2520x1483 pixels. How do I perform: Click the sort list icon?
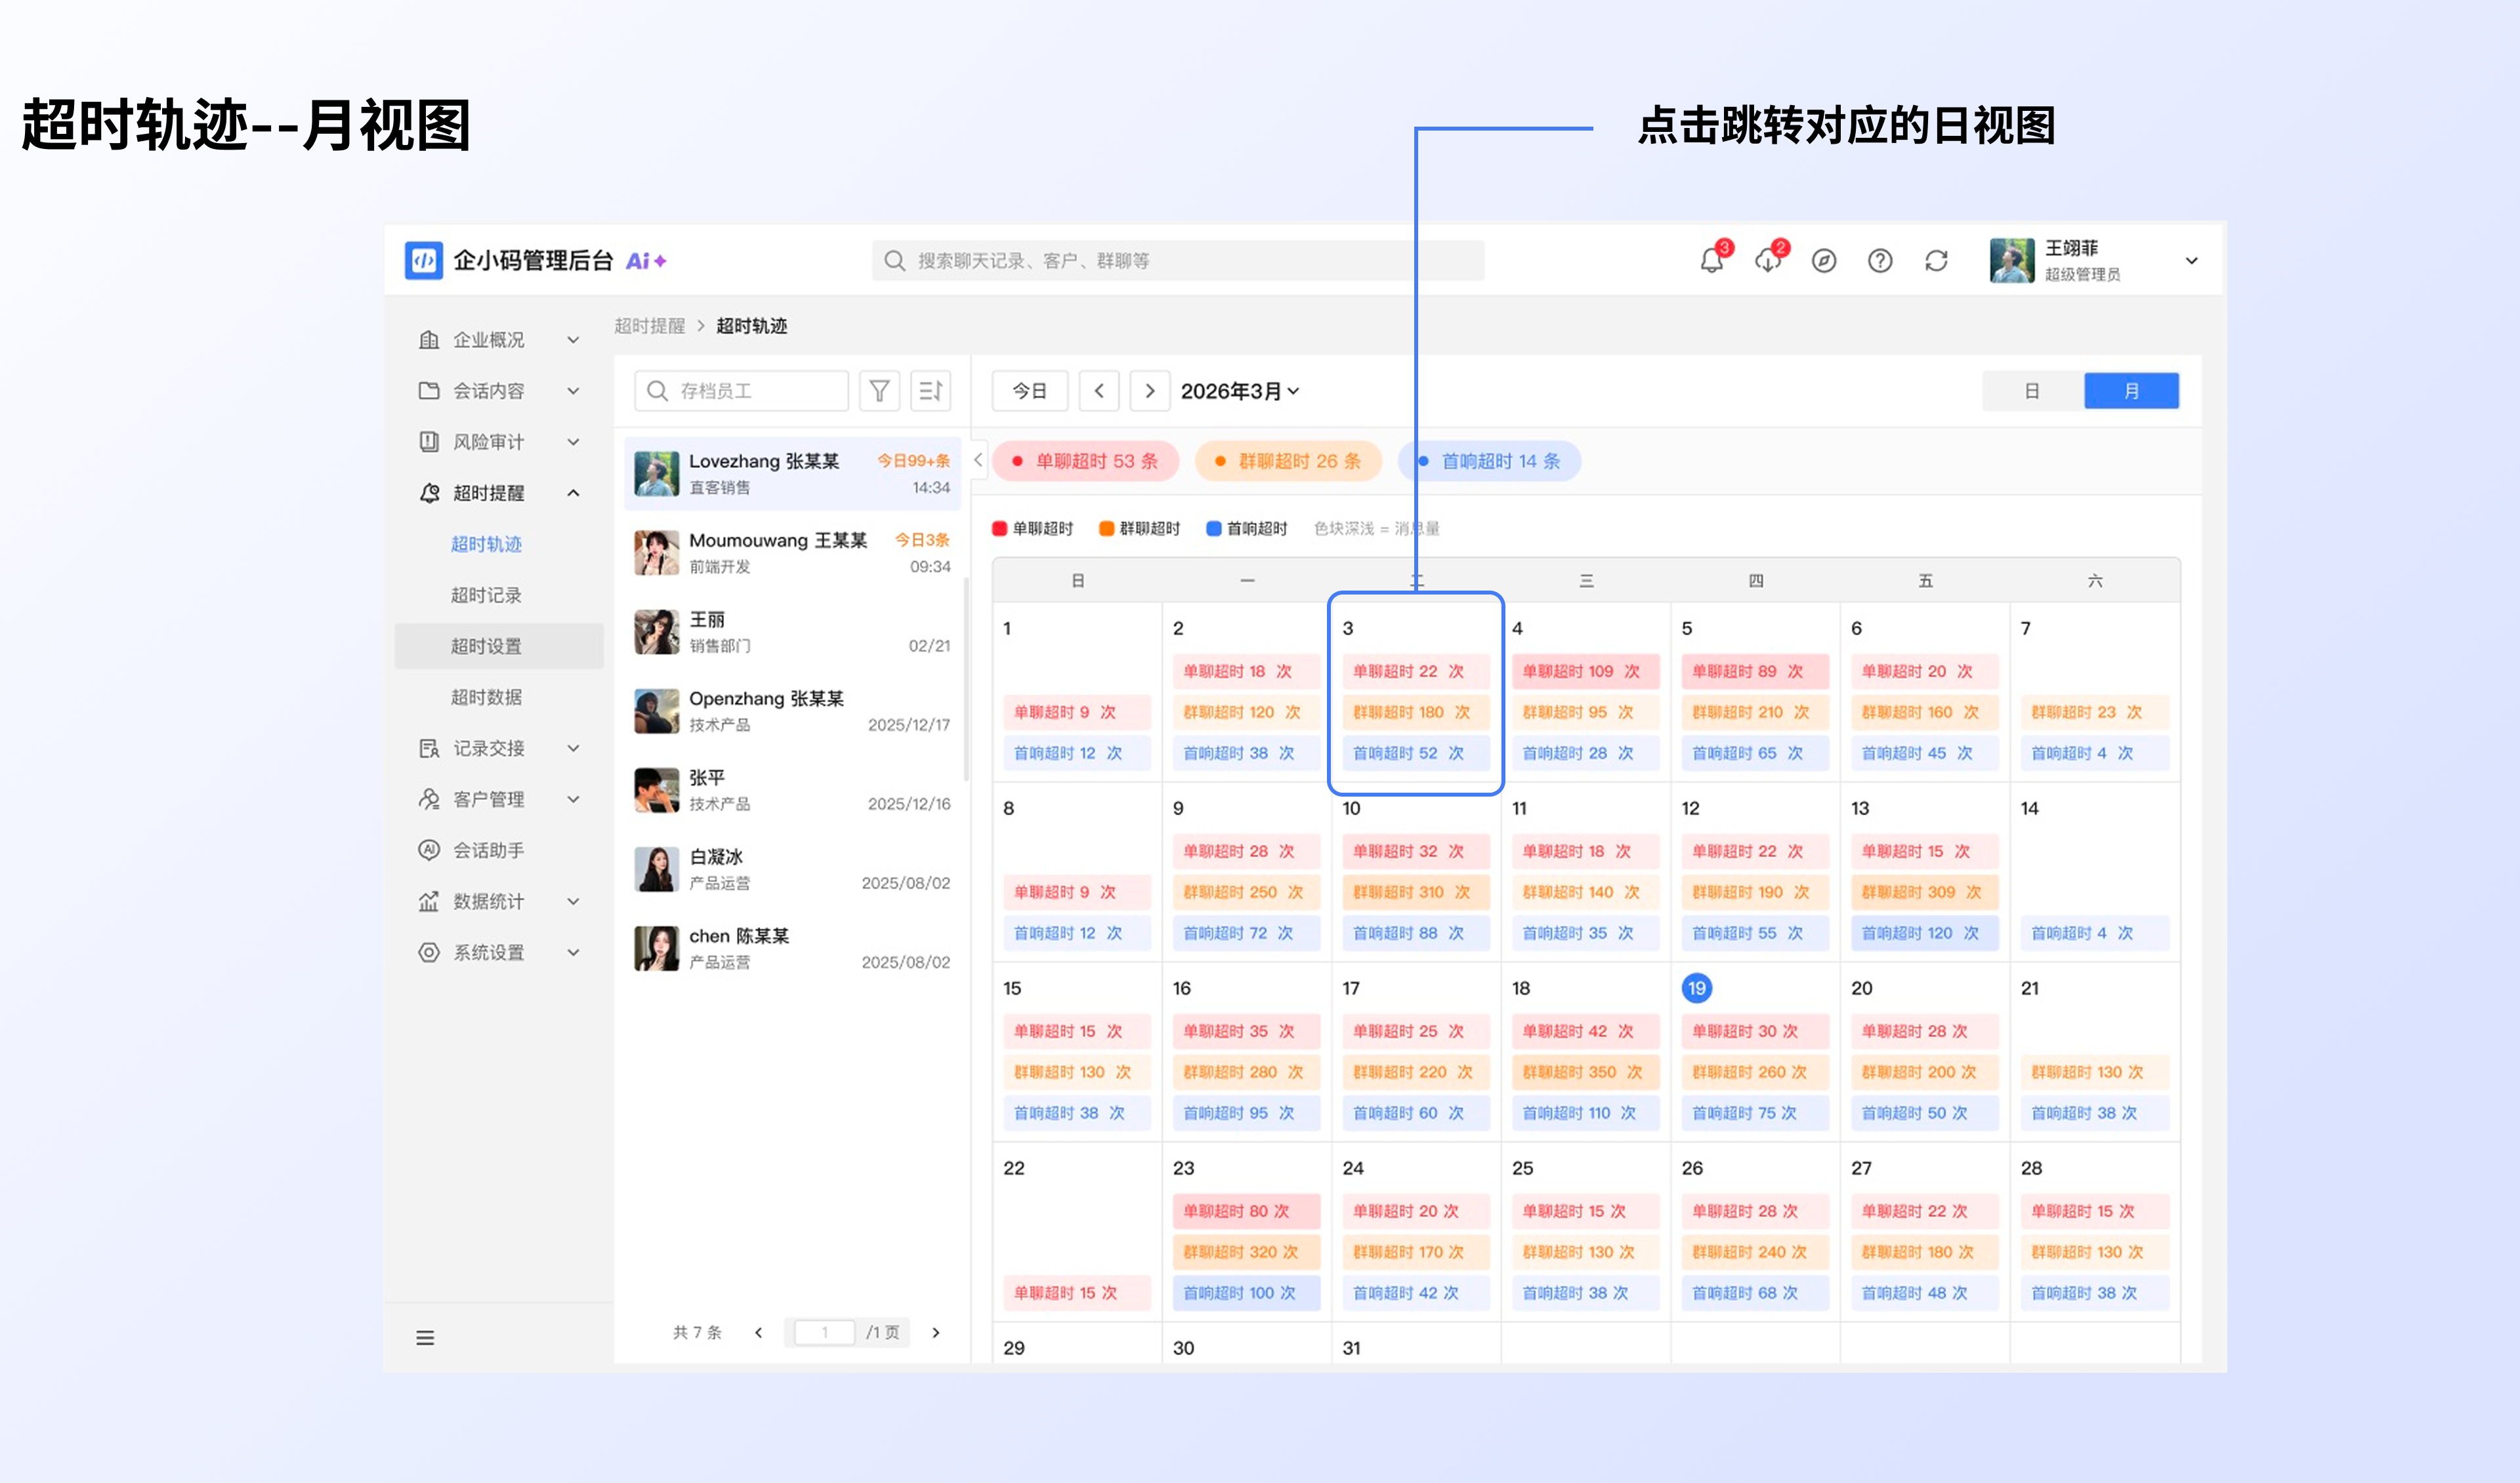pyautogui.click(x=930, y=391)
